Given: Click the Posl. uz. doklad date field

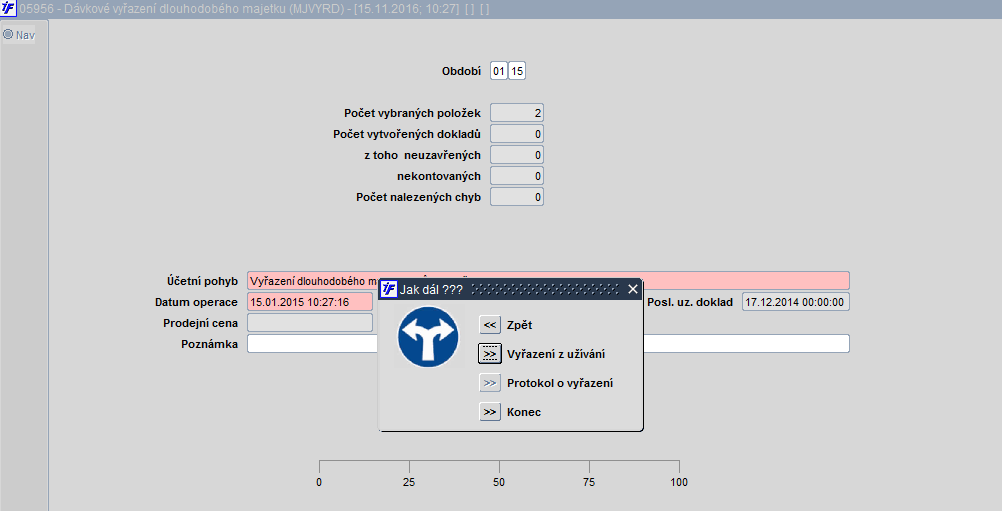Looking at the screenshot, I should [x=796, y=302].
